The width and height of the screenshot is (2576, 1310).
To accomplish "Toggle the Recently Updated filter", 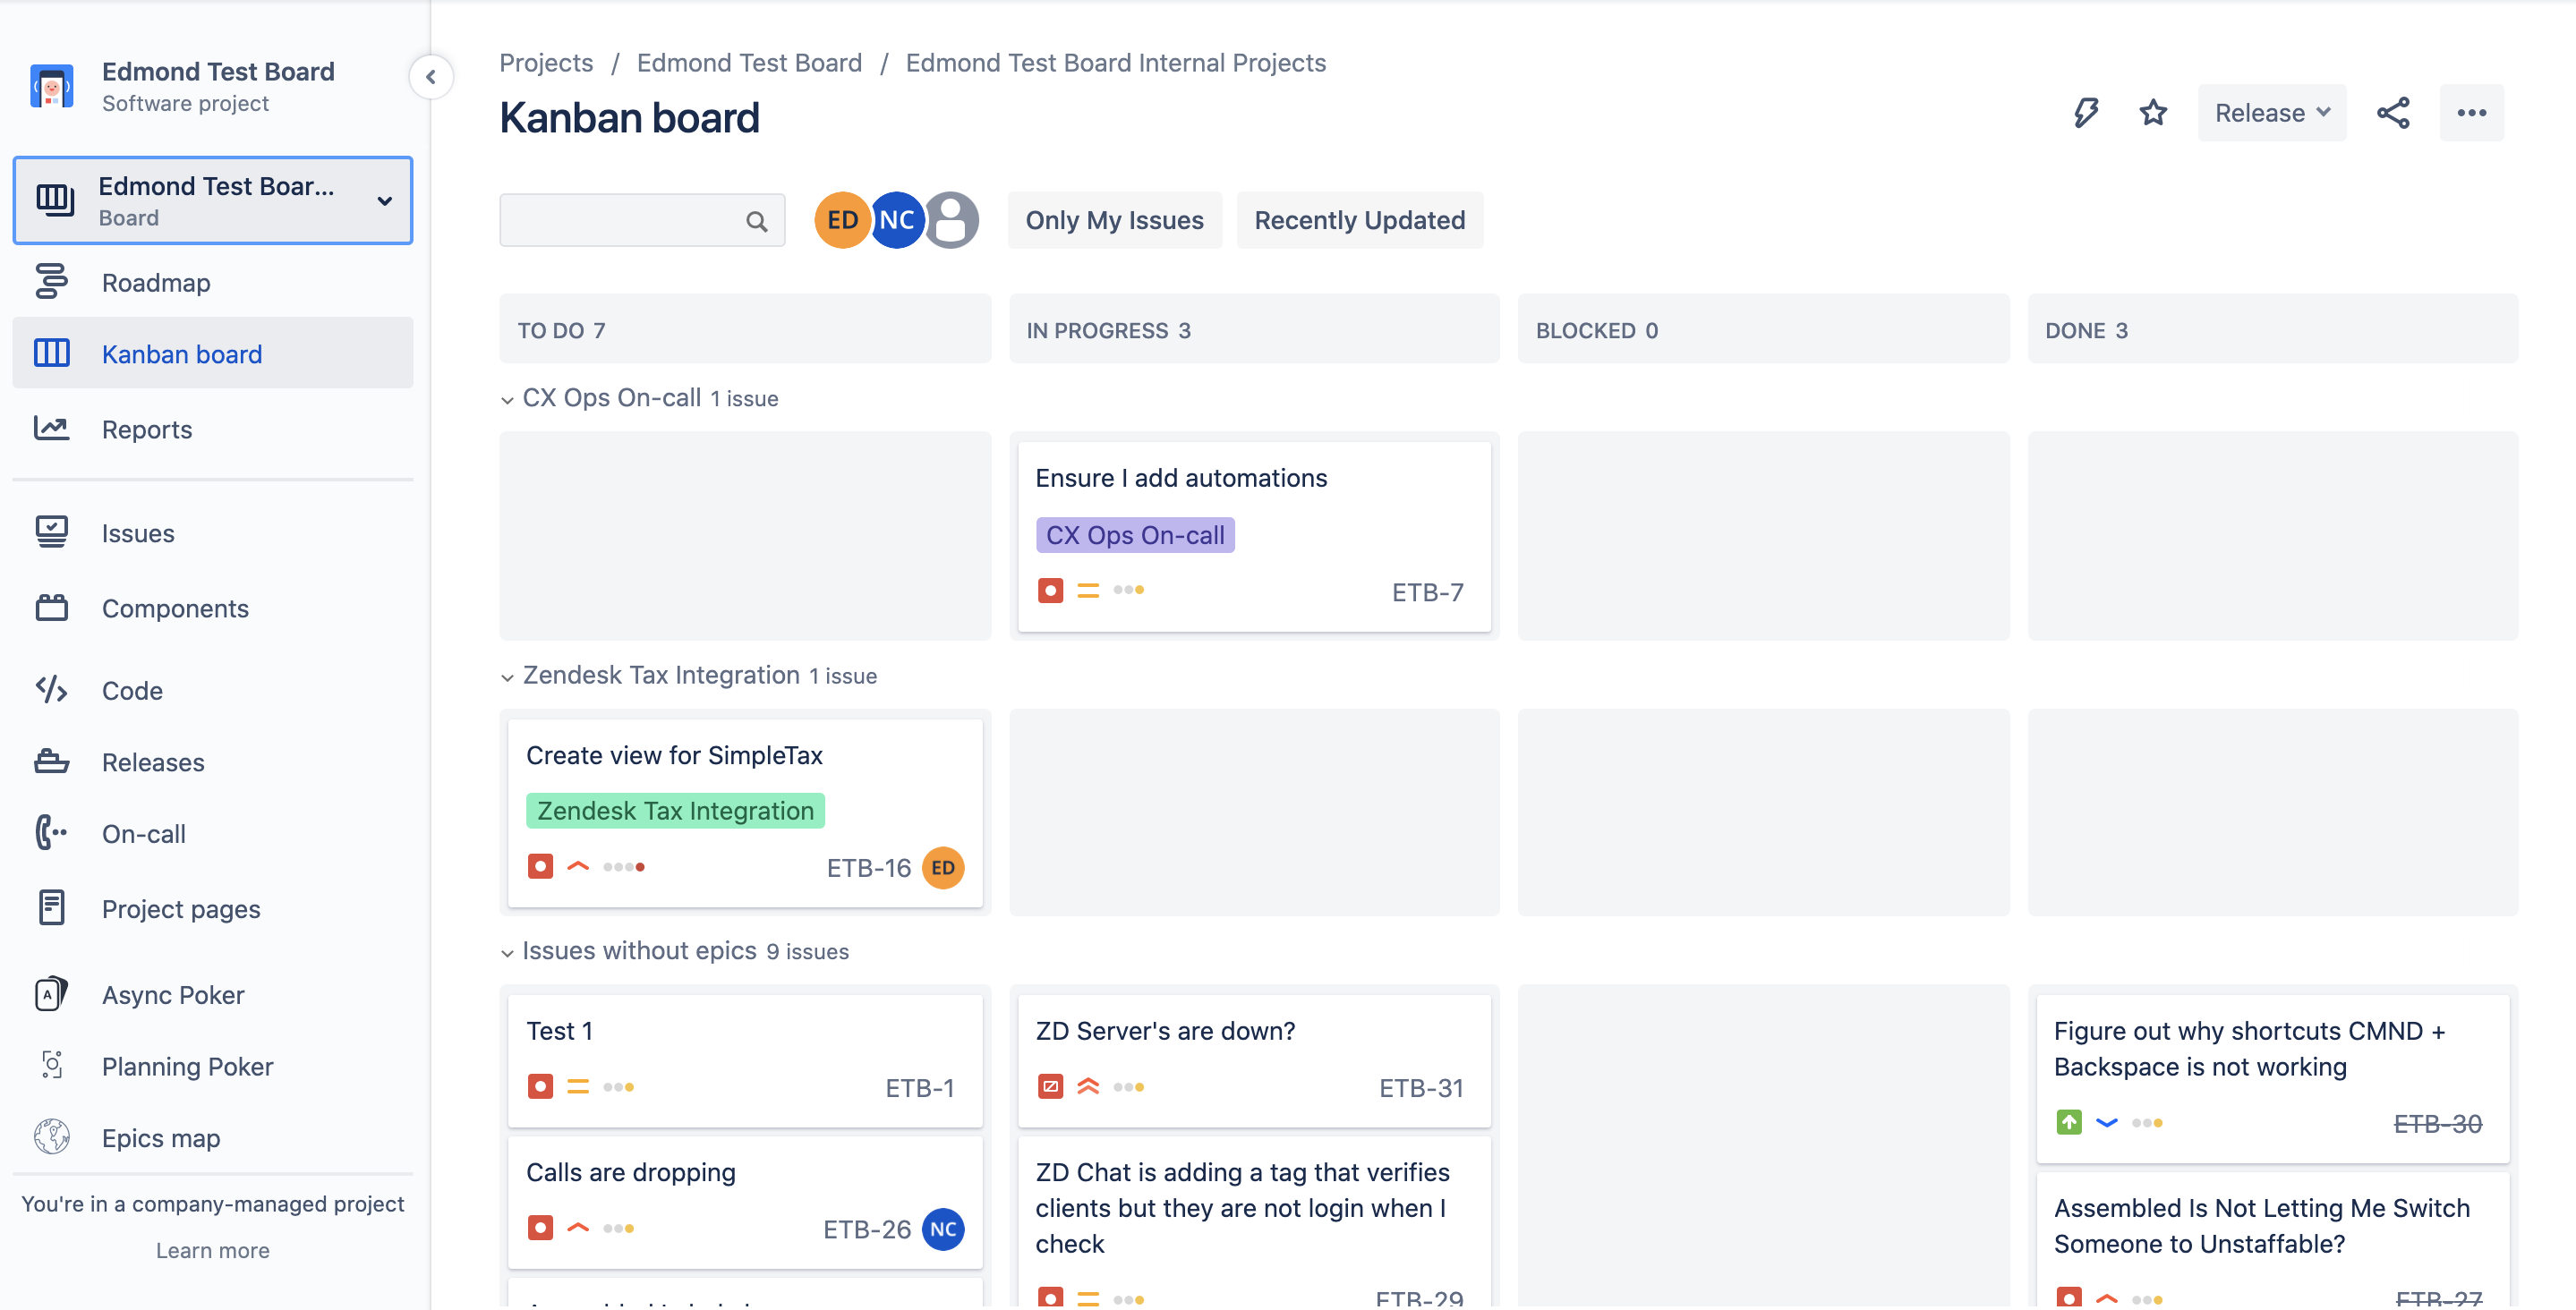I will pyautogui.click(x=1359, y=220).
